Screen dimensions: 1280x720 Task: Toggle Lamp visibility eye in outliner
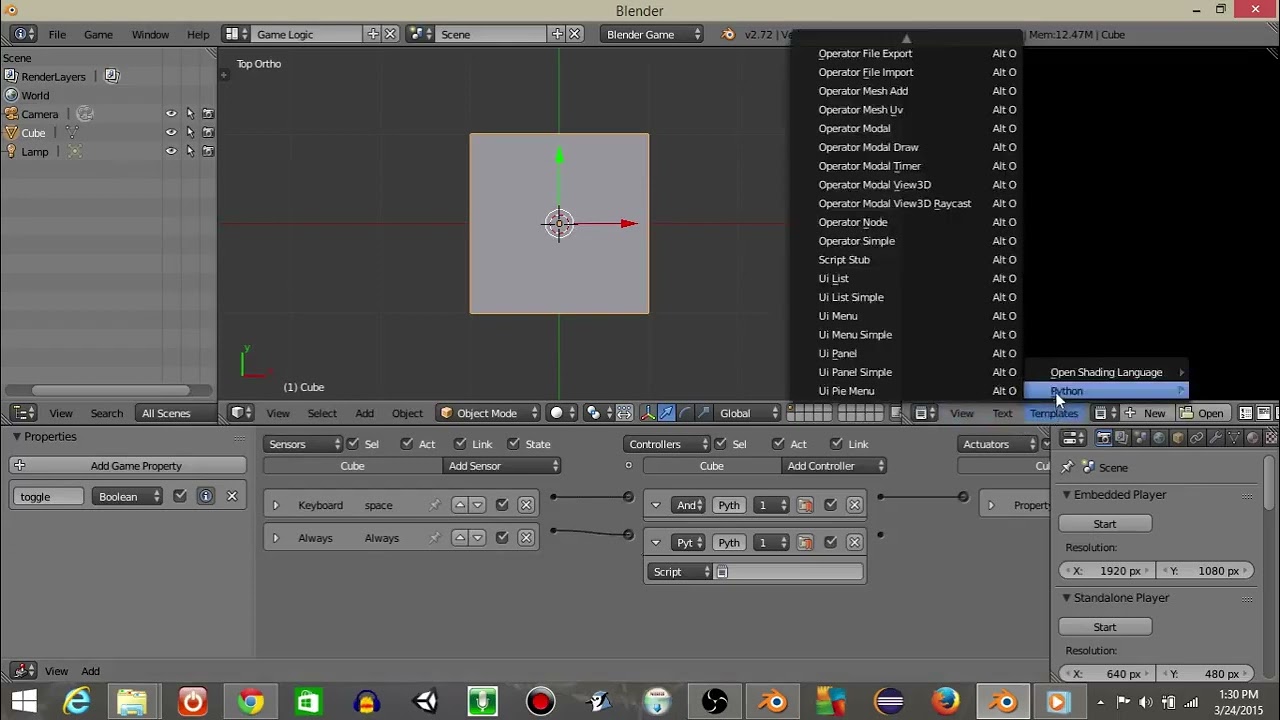pyautogui.click(x=171, y=152)
